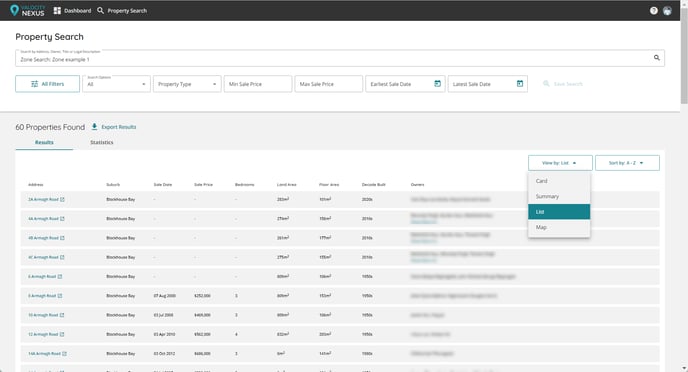The height and width of the screenshot is (372, 688).
Task: Open 2A Armagh Road external link icon
Action: (62, 200)
